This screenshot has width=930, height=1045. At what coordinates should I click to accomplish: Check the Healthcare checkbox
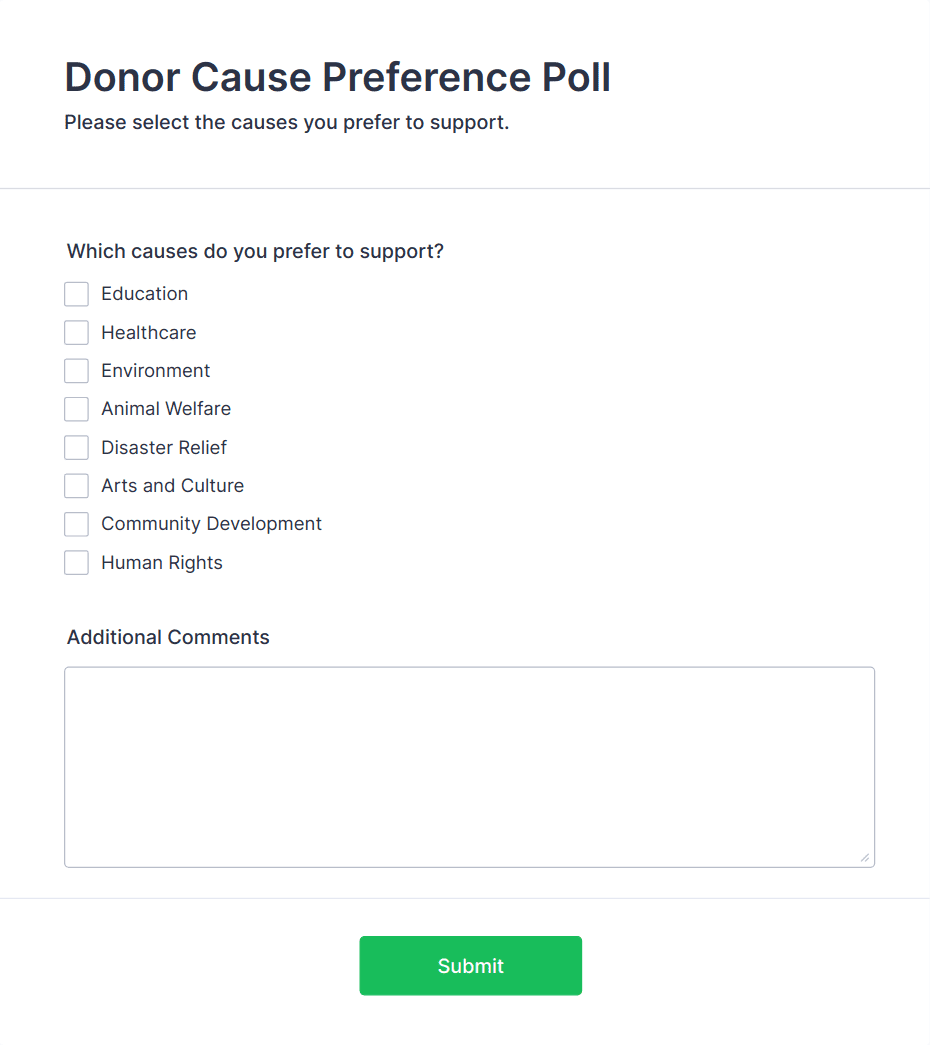pos(77,333)
